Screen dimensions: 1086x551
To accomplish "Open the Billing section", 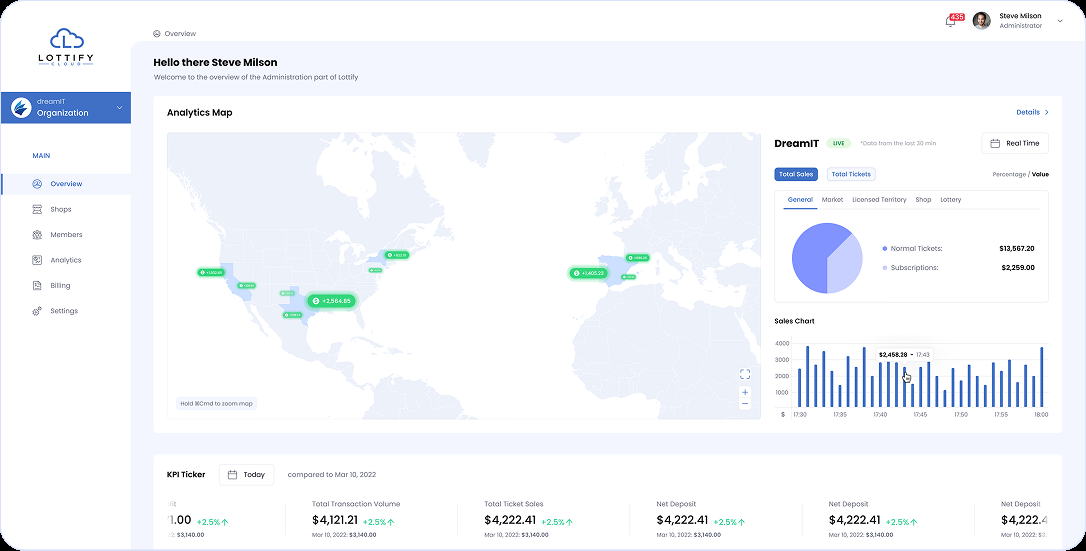I will 60,285.
